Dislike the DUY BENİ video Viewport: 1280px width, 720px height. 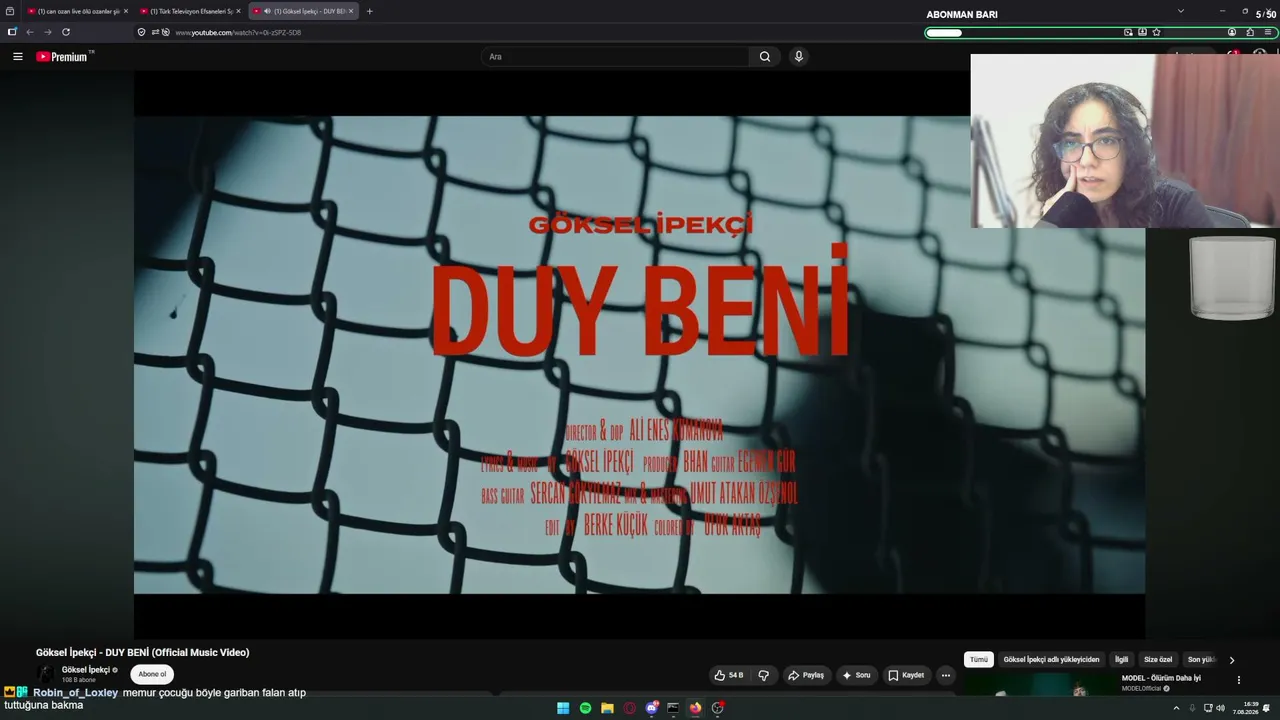(764, 675)
